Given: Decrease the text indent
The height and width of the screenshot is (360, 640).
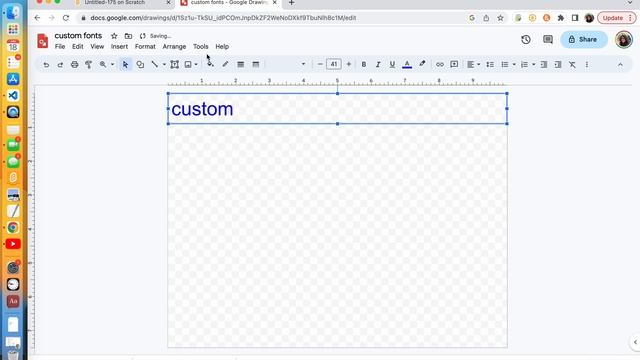Looking at the screenshot, I should pos(544,64).
